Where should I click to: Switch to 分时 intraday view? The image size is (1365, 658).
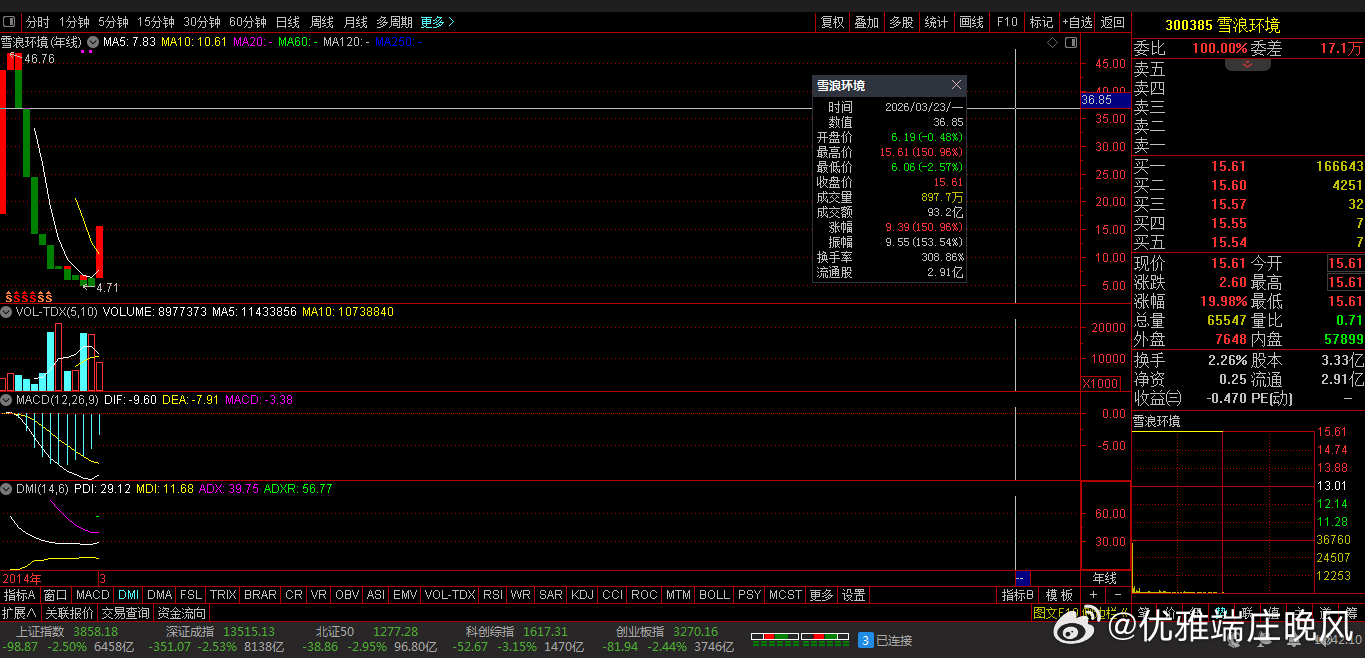[x=37, y=21]
